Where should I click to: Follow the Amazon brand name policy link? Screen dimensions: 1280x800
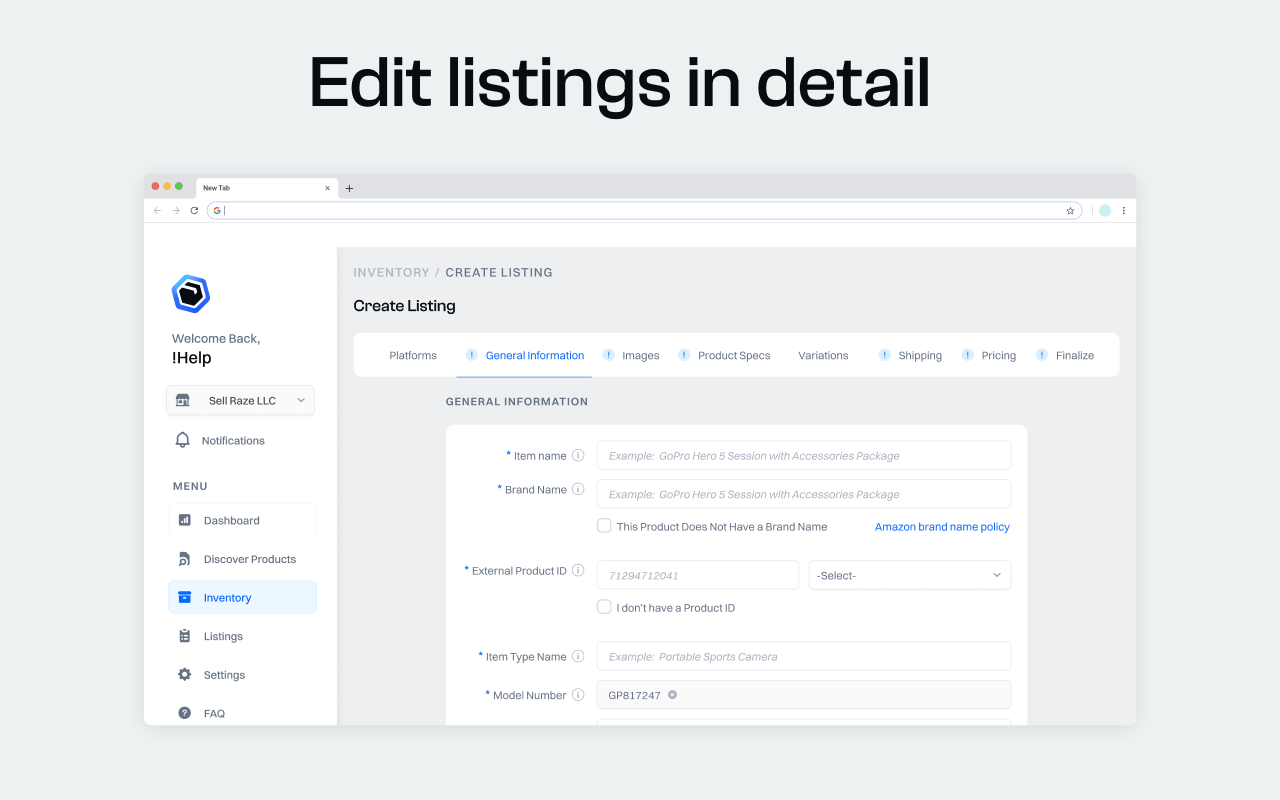click(941, 526)
